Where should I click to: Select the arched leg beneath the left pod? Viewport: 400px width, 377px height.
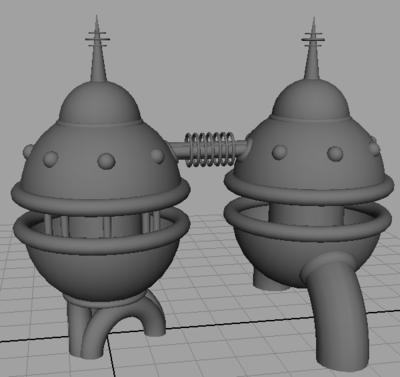123,320
